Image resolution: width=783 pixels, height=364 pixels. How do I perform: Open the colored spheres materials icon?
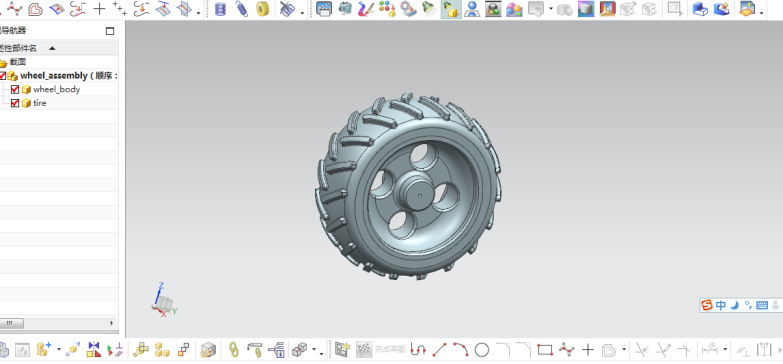point(514,8)
